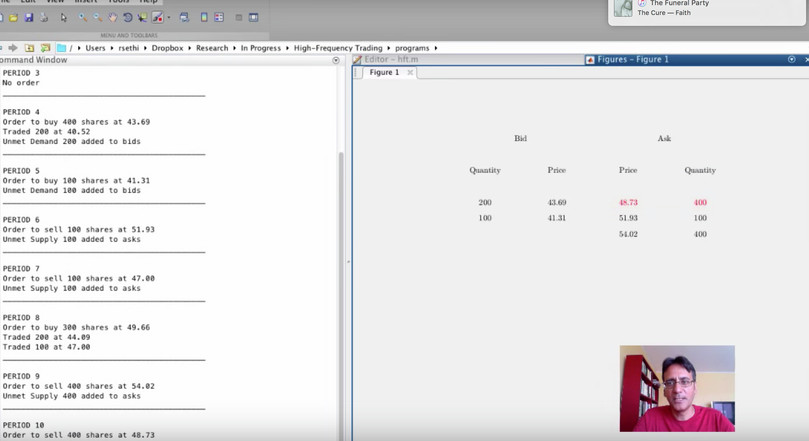Viewport: 809px width, 441px height.
Task: Toggle the Insert Legend button
Action: coord(219,18)
